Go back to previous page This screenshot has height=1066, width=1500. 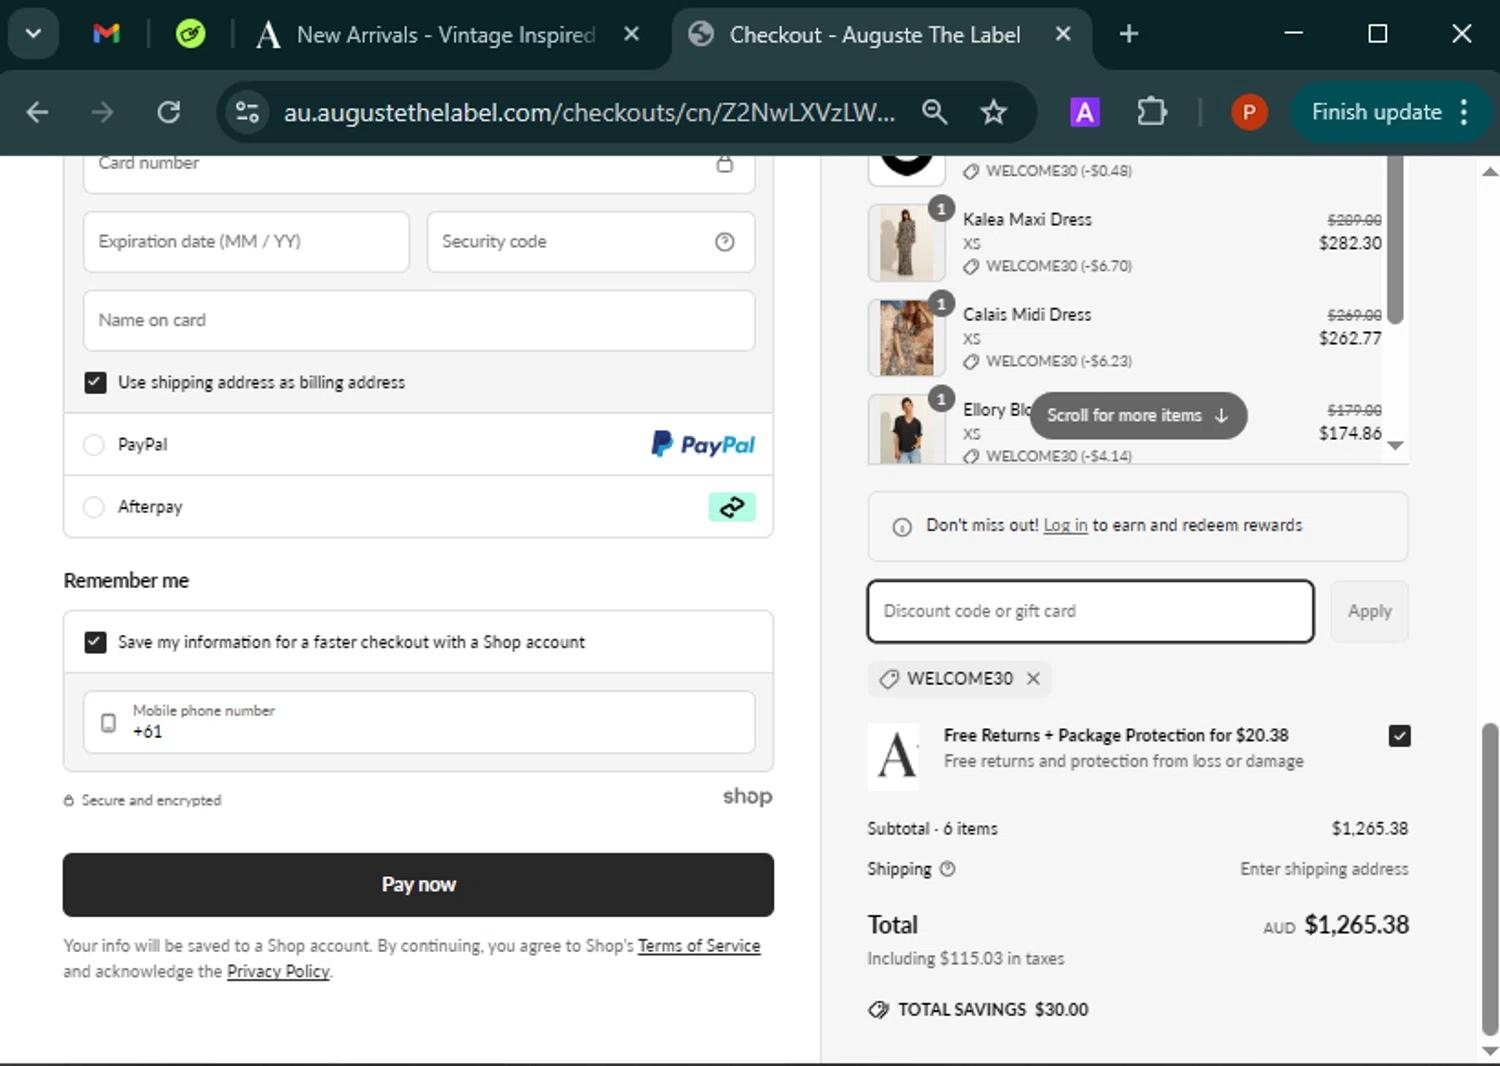(37, 112)
